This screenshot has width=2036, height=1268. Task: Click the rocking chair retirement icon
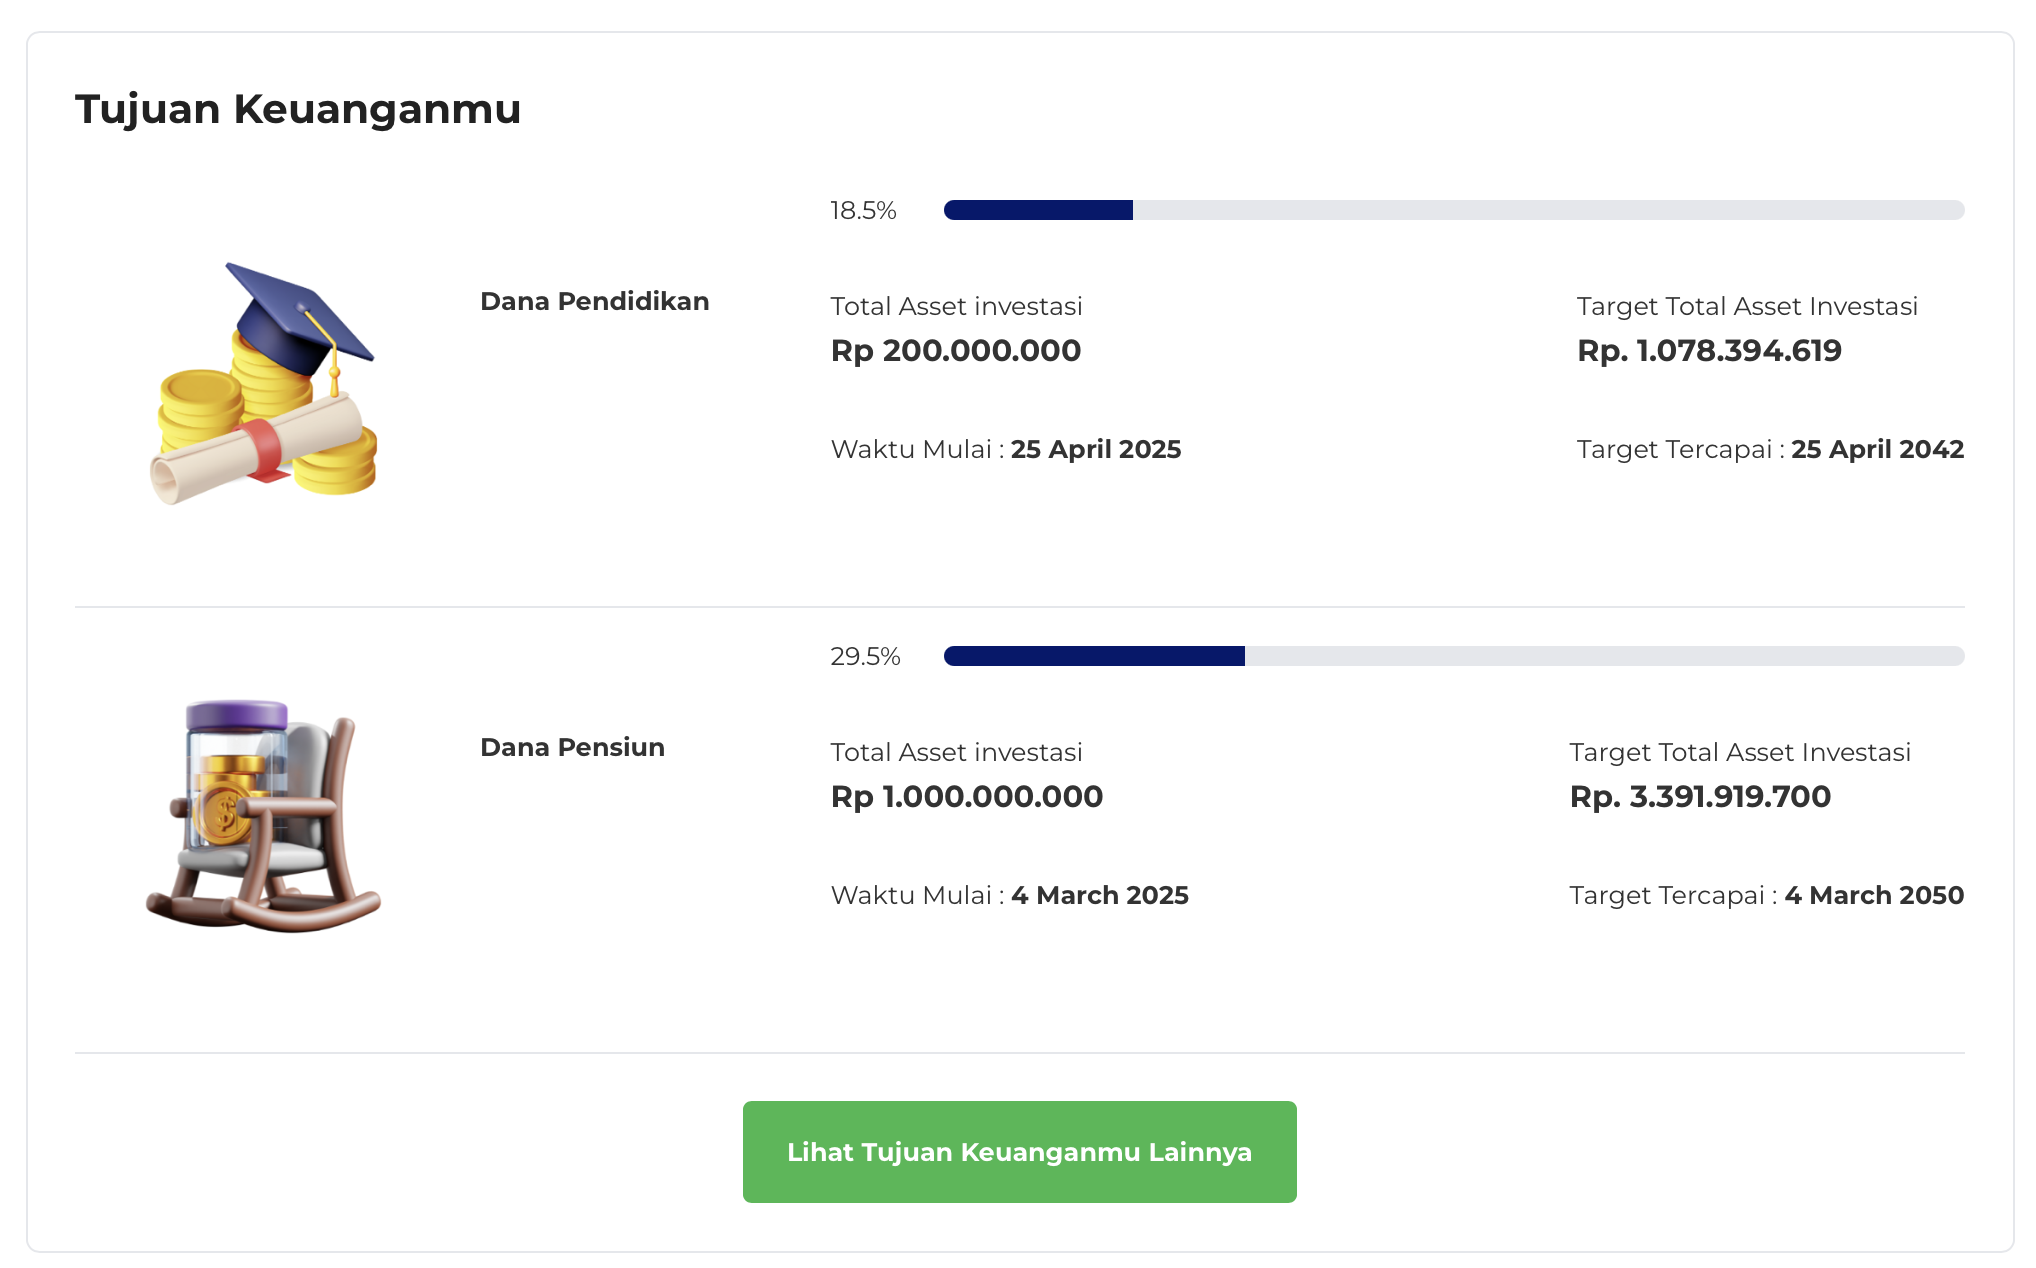coord(263,816)
